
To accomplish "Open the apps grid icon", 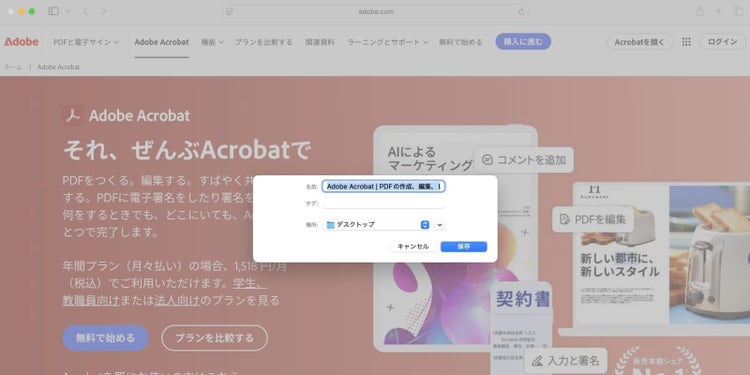I will pyautogui.click(x=686, y=42).
